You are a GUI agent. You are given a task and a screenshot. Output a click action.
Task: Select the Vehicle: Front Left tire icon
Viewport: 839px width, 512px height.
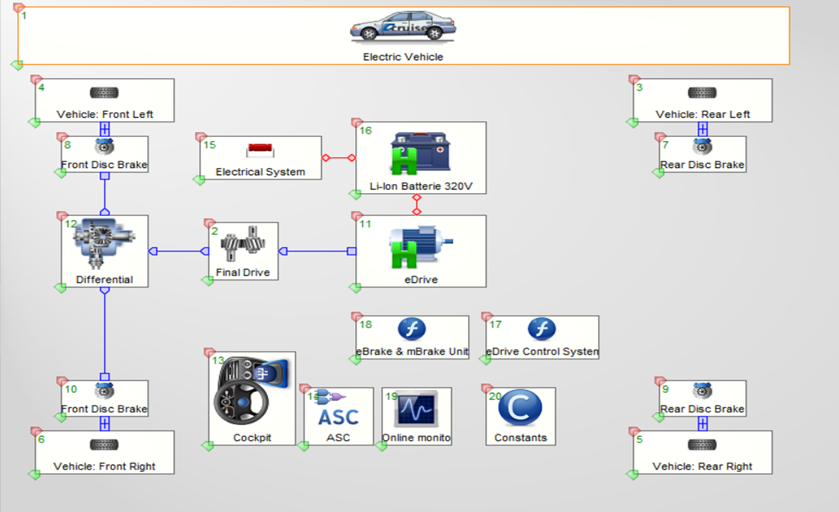tap(104, 93)
